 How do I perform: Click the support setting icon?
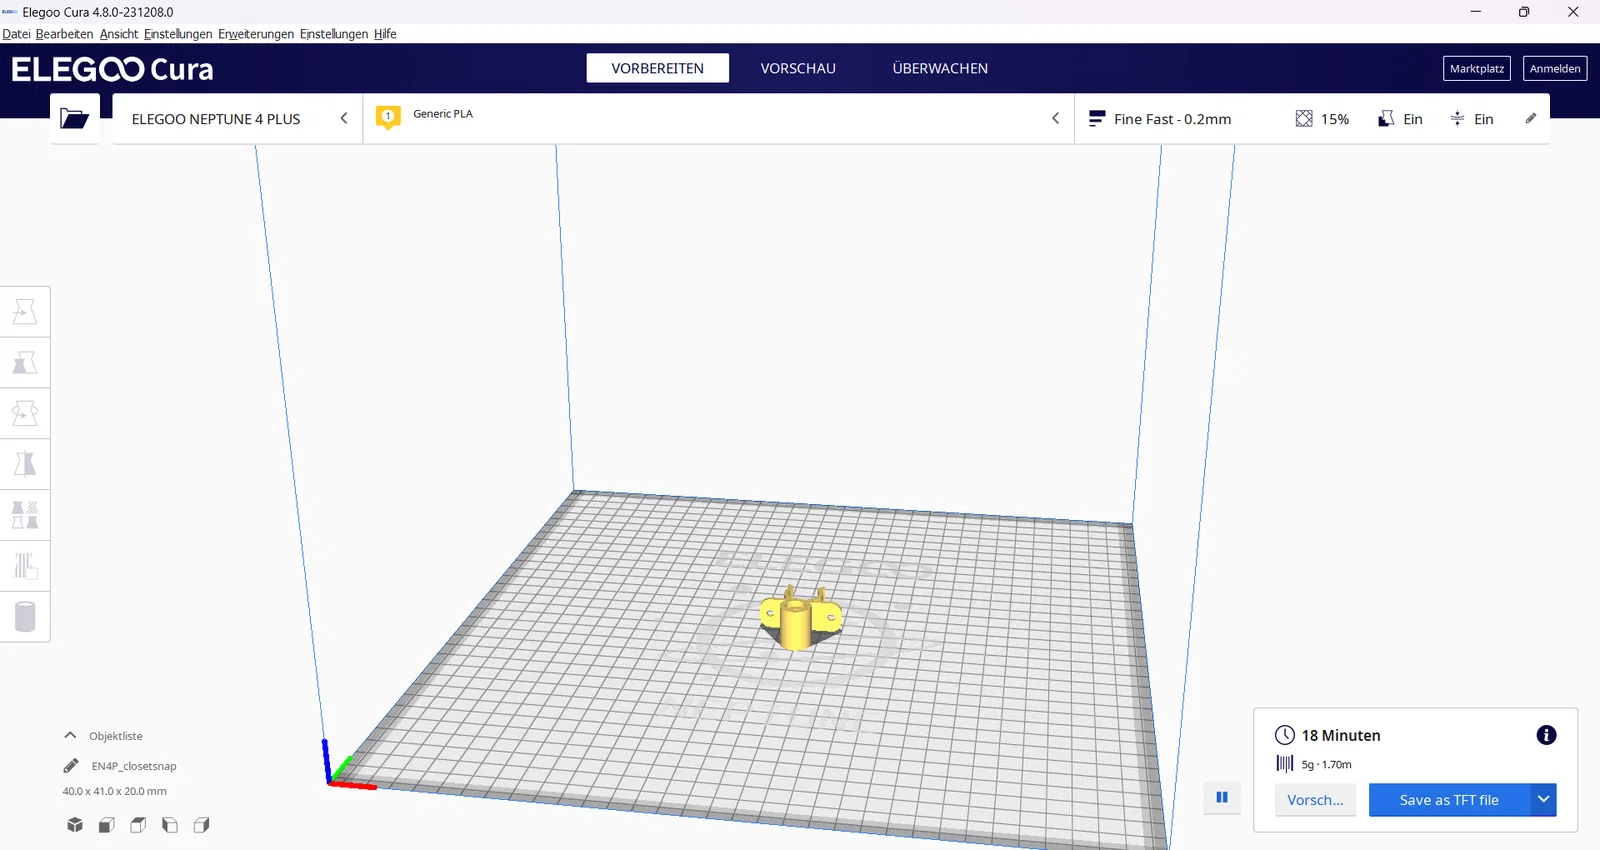tap(1386, 119)
